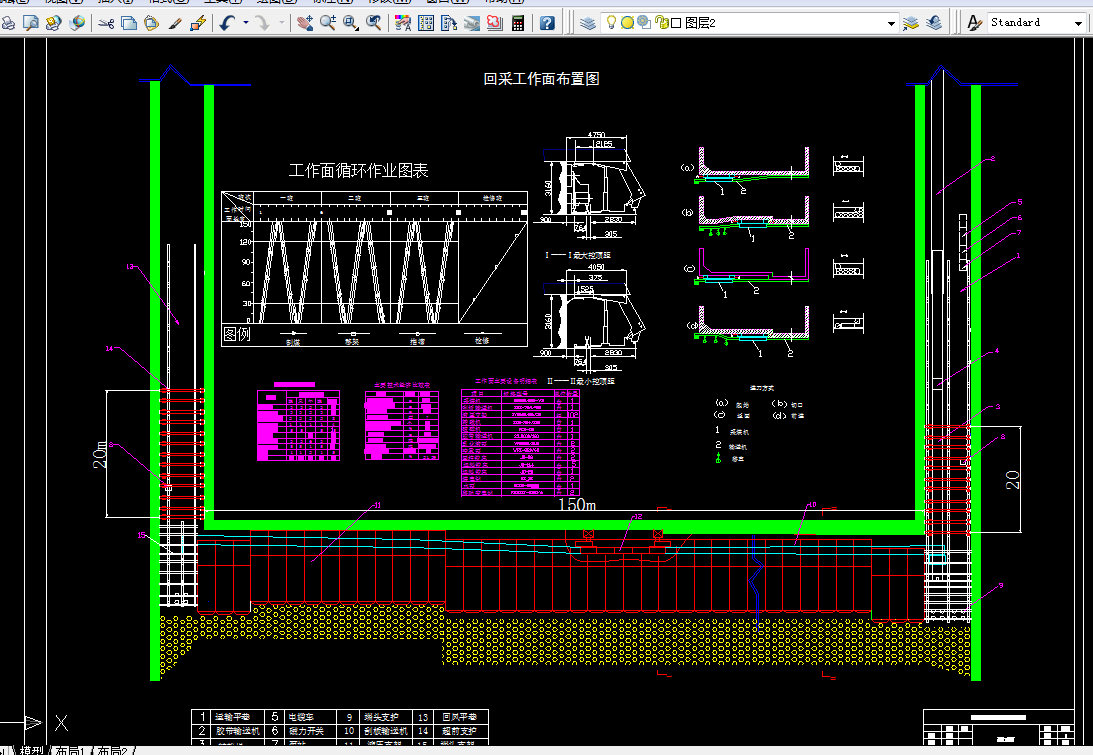1093x755 pixels.
Task: Switch to the 布局2 layout tab
Action: point(112,751)
